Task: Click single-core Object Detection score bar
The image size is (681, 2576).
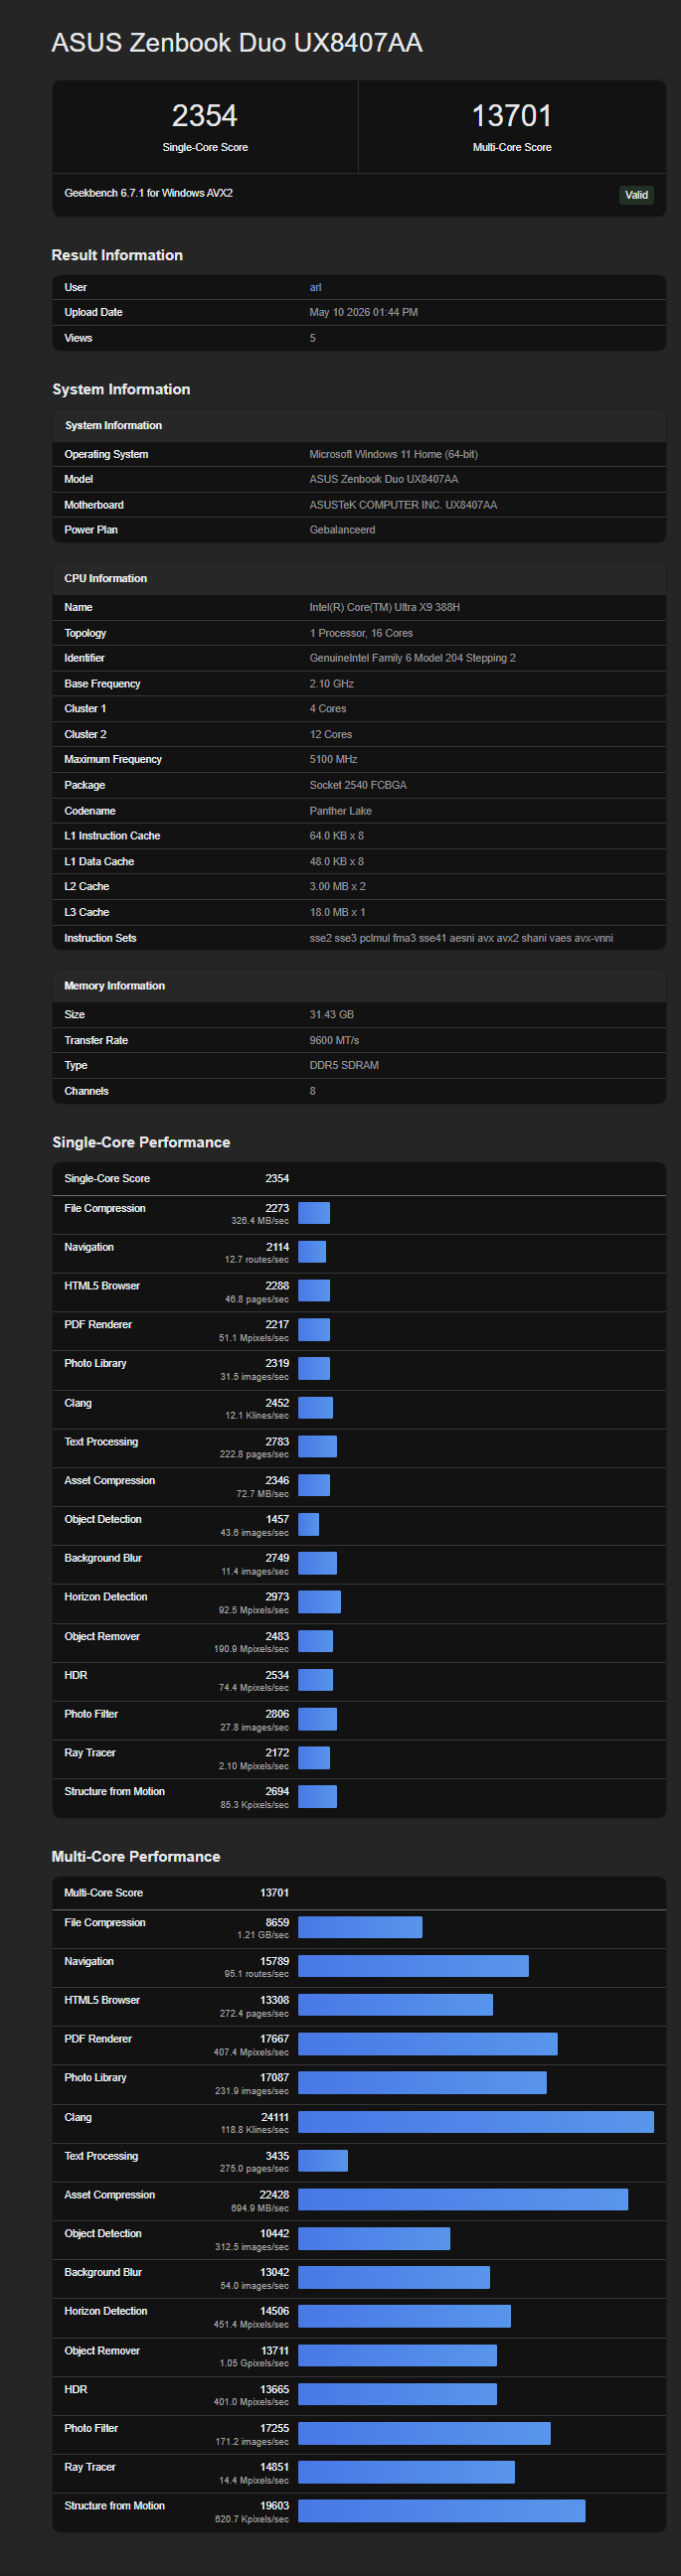Action: click(x=308, y=1524)
